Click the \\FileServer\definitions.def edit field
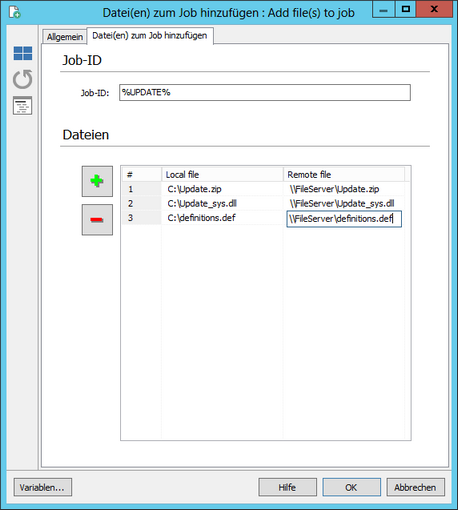 click(344, 219)
